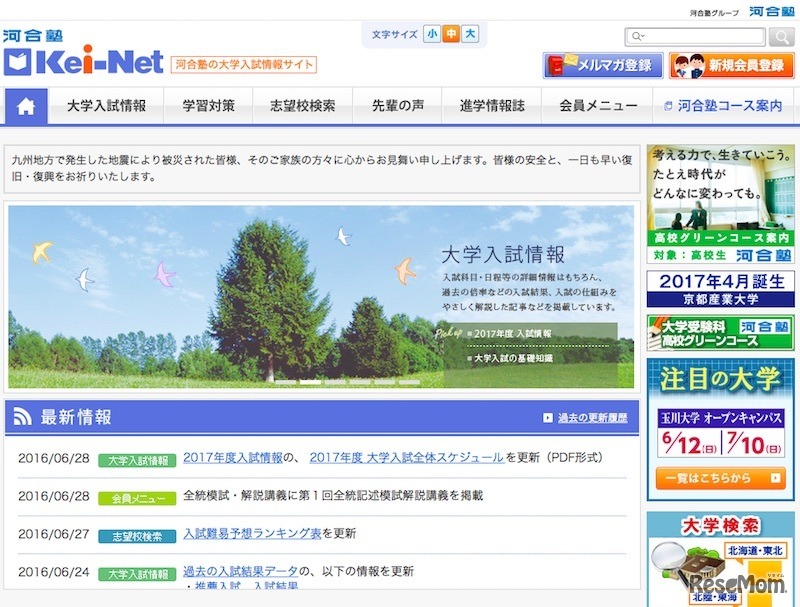Image resolution: width=800 pixels, height=607 pixels.
Task: Open the 志望校検索 menu
Action: [x=303, y=106]
